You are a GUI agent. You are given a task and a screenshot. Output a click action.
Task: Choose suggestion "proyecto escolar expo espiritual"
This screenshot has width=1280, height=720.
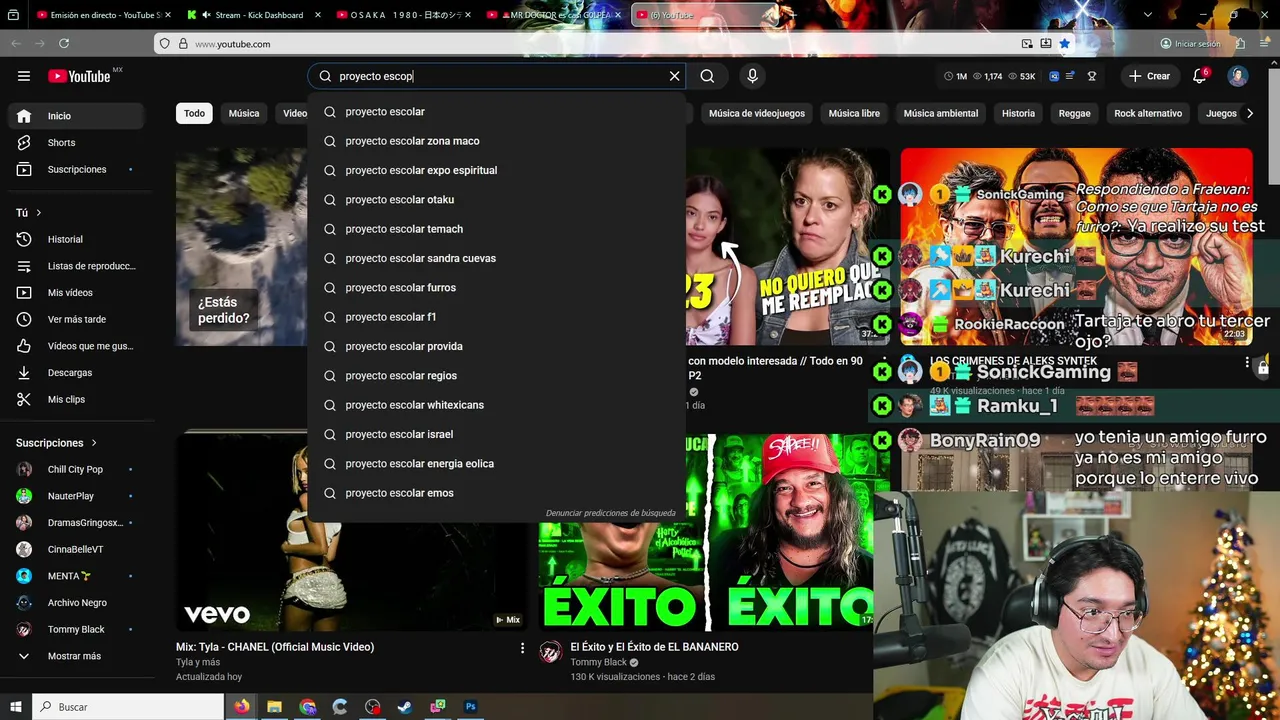pyautogui.click(x=497, y=170)
